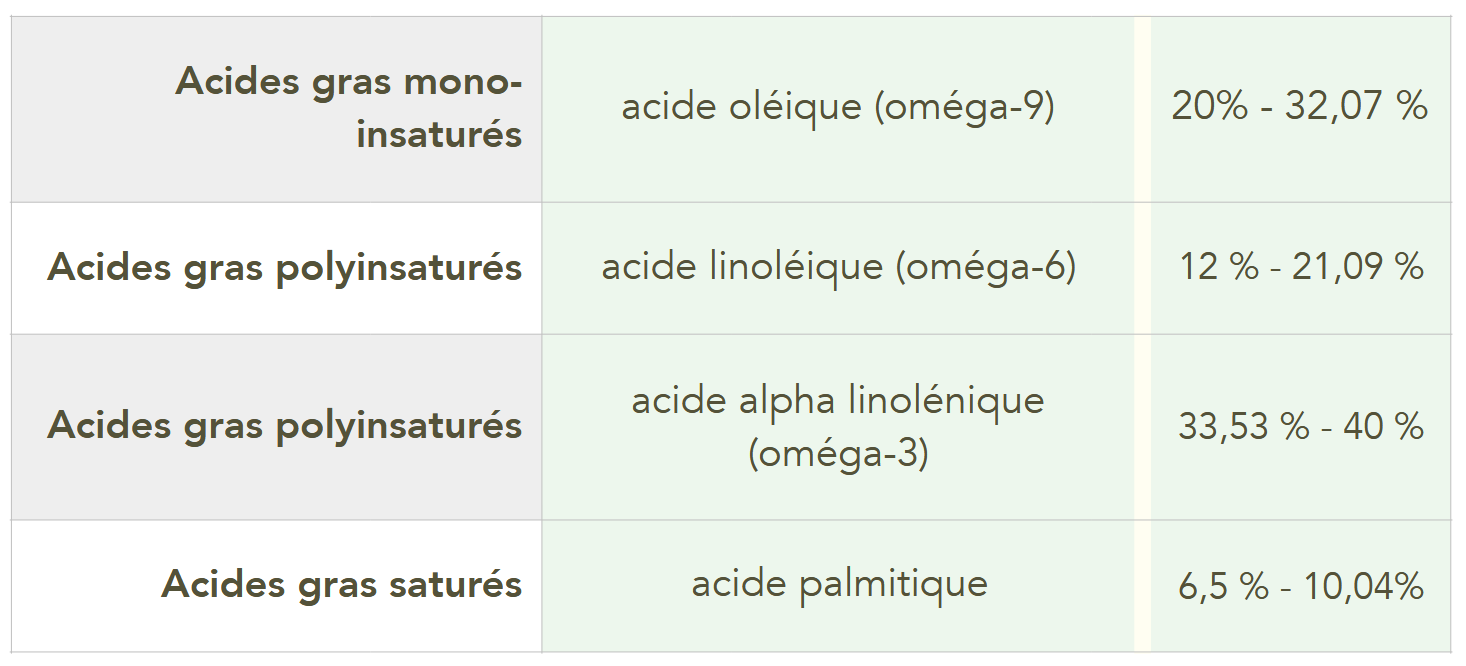Select the 'Acides gras mono-insaturés' header cell

(x=276, y=109)
